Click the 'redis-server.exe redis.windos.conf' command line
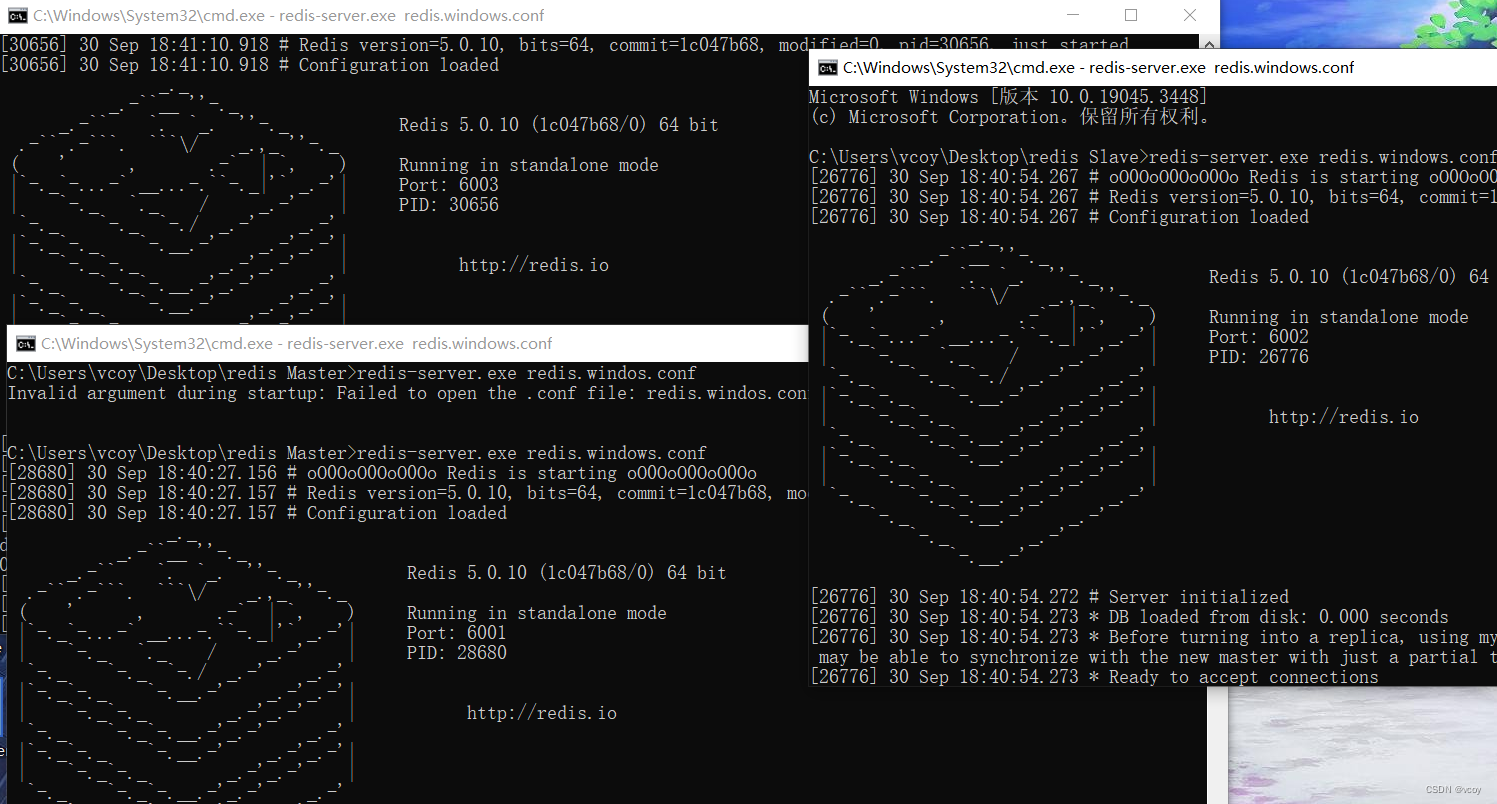This screenshot has width=1497, height=804. (x=352, y=373)
